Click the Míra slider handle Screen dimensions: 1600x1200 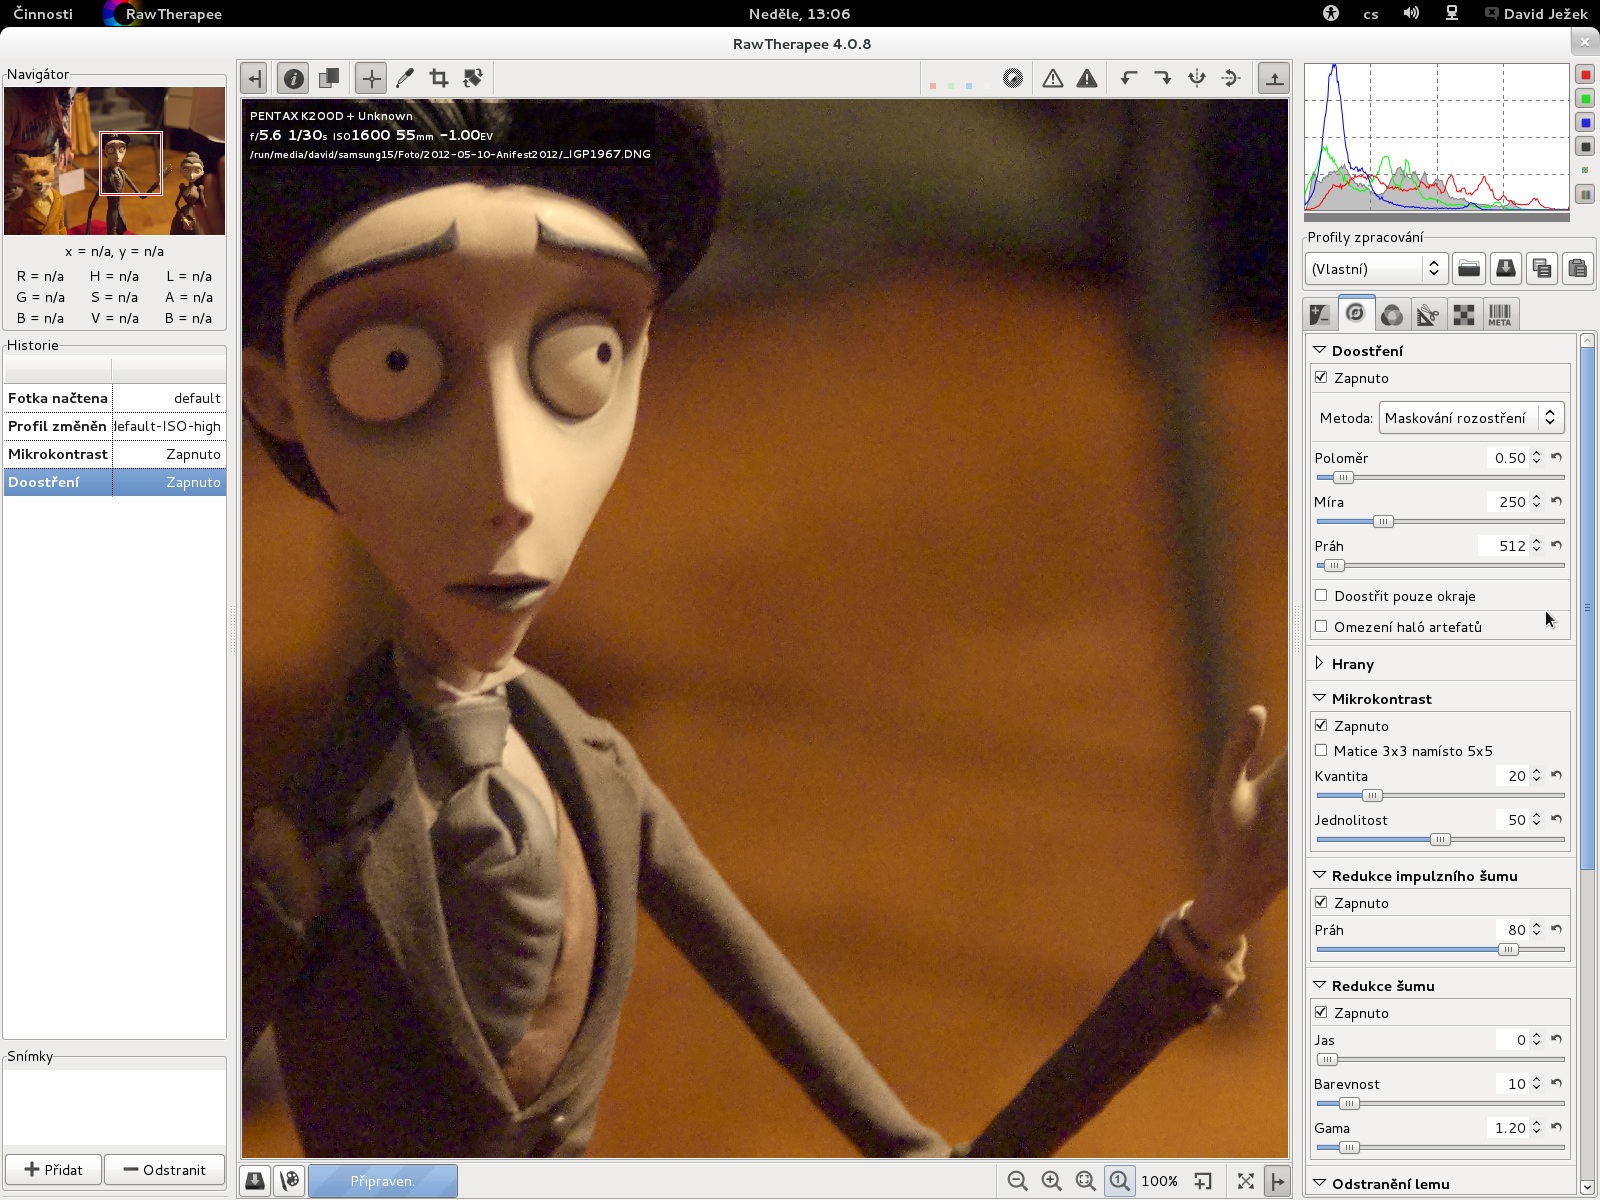tap(1383, 521)
